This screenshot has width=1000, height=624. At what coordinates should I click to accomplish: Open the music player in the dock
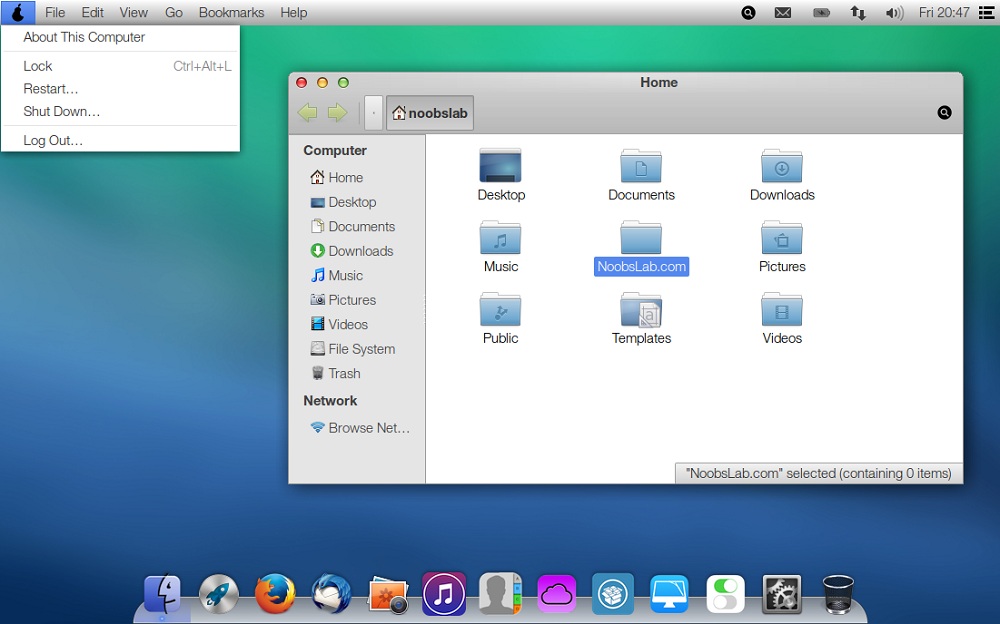click(x=444, y=593)
